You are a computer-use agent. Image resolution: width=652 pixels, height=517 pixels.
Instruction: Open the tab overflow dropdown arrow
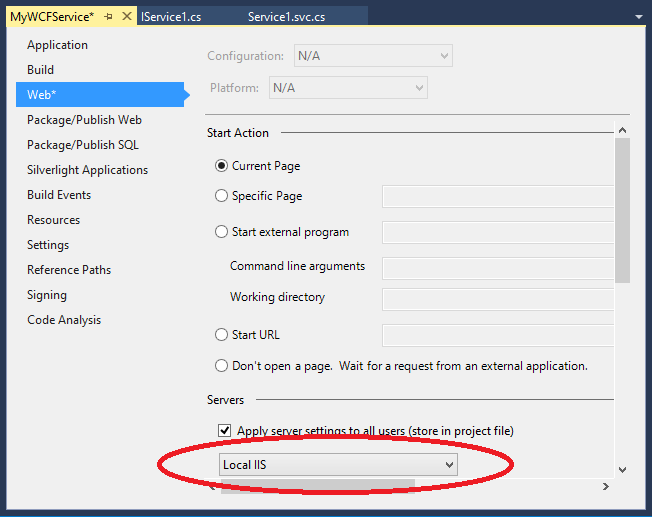[639, 17]
